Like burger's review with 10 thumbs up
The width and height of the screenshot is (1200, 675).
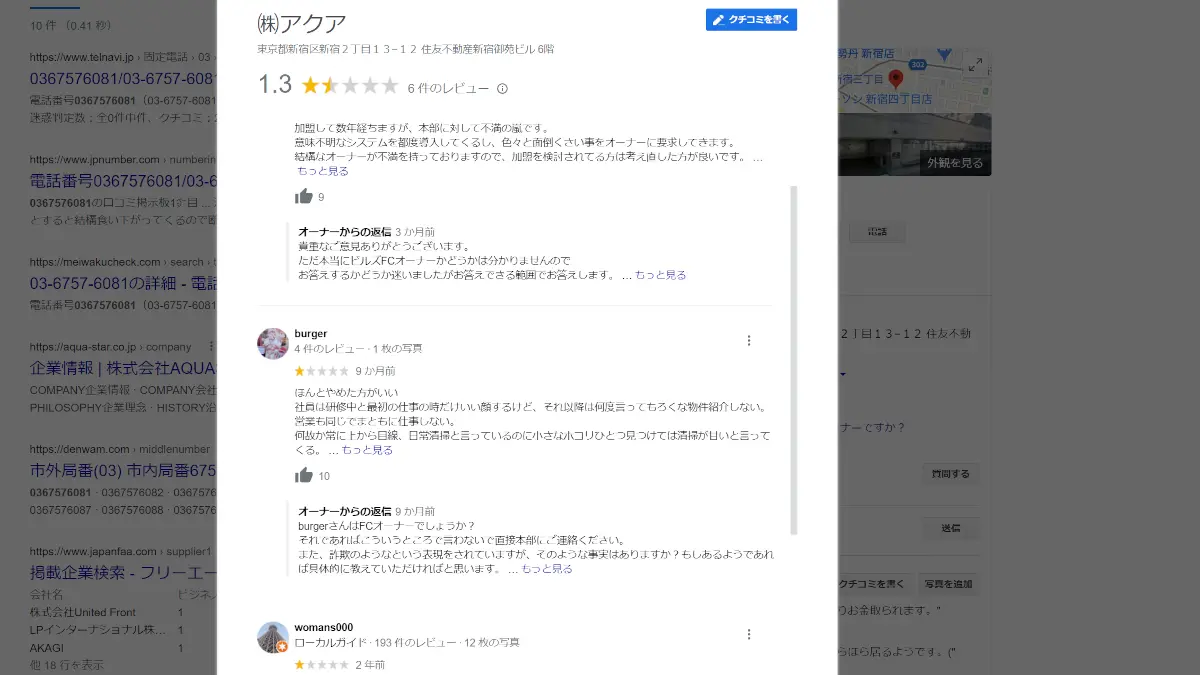click(x=304, y=476)
